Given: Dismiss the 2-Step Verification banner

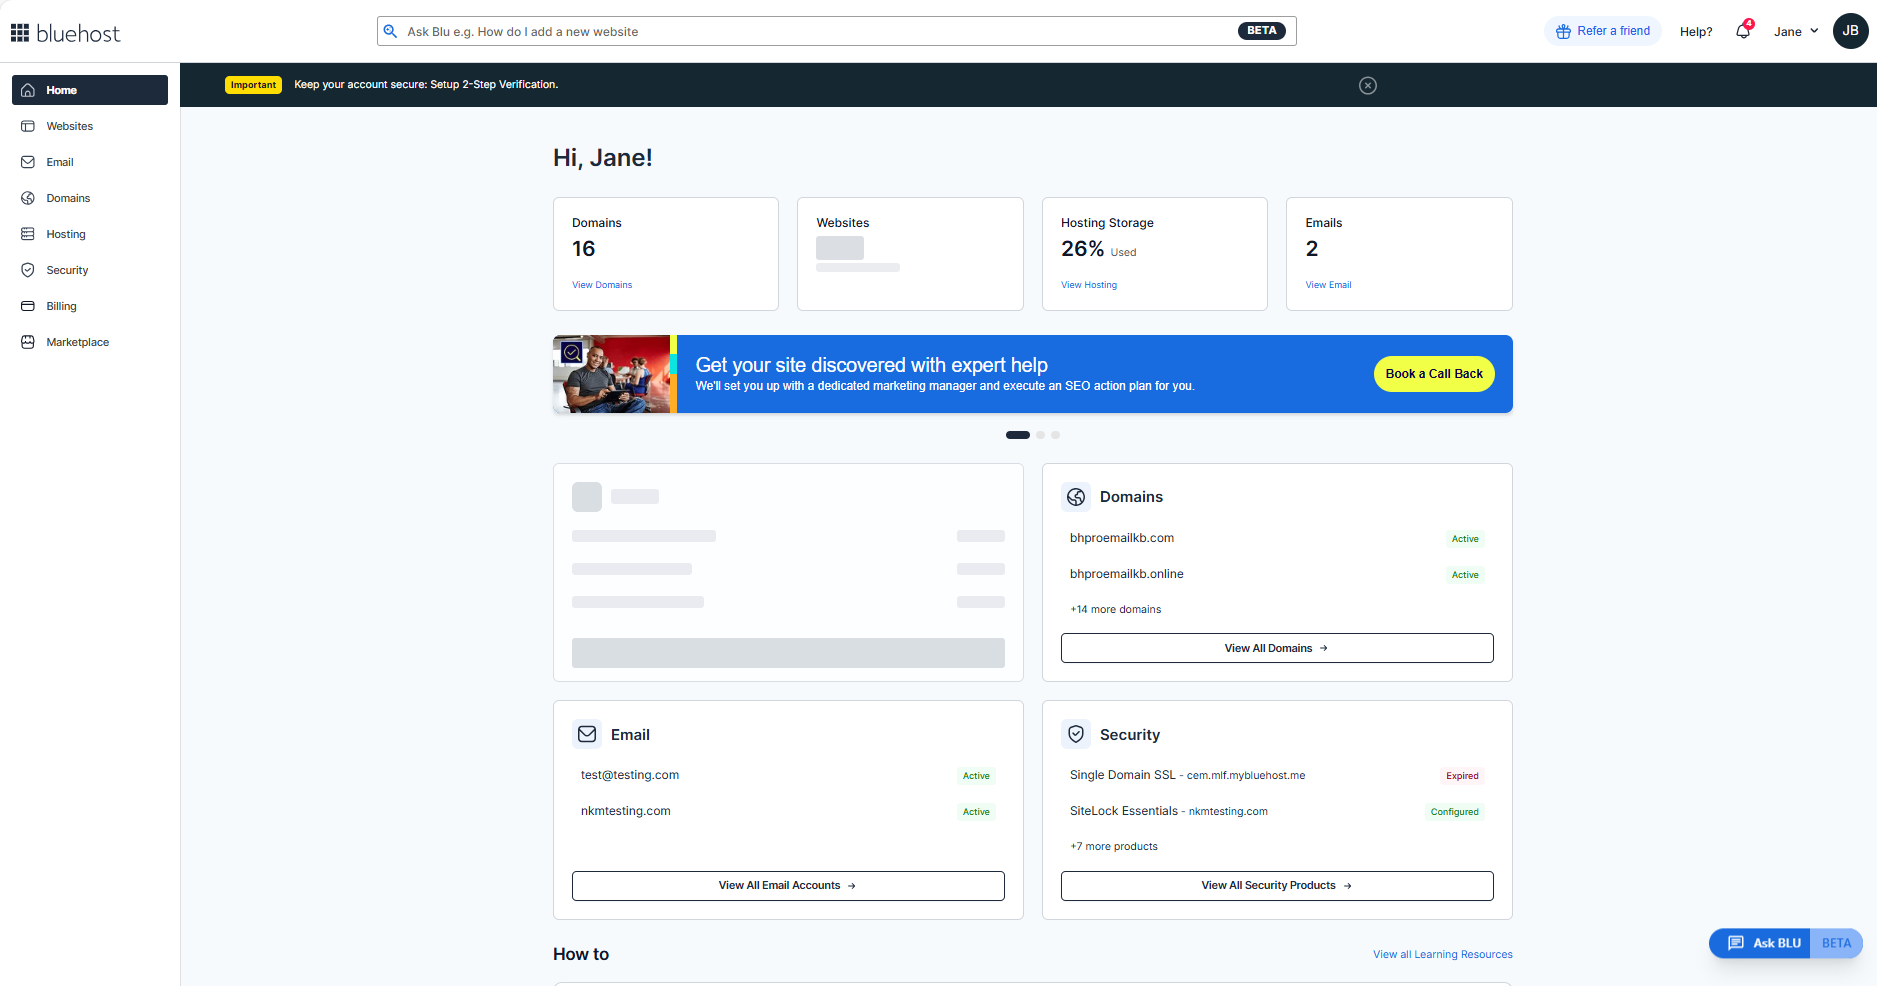Looking at the screenshot, I should click(1367, 85).
